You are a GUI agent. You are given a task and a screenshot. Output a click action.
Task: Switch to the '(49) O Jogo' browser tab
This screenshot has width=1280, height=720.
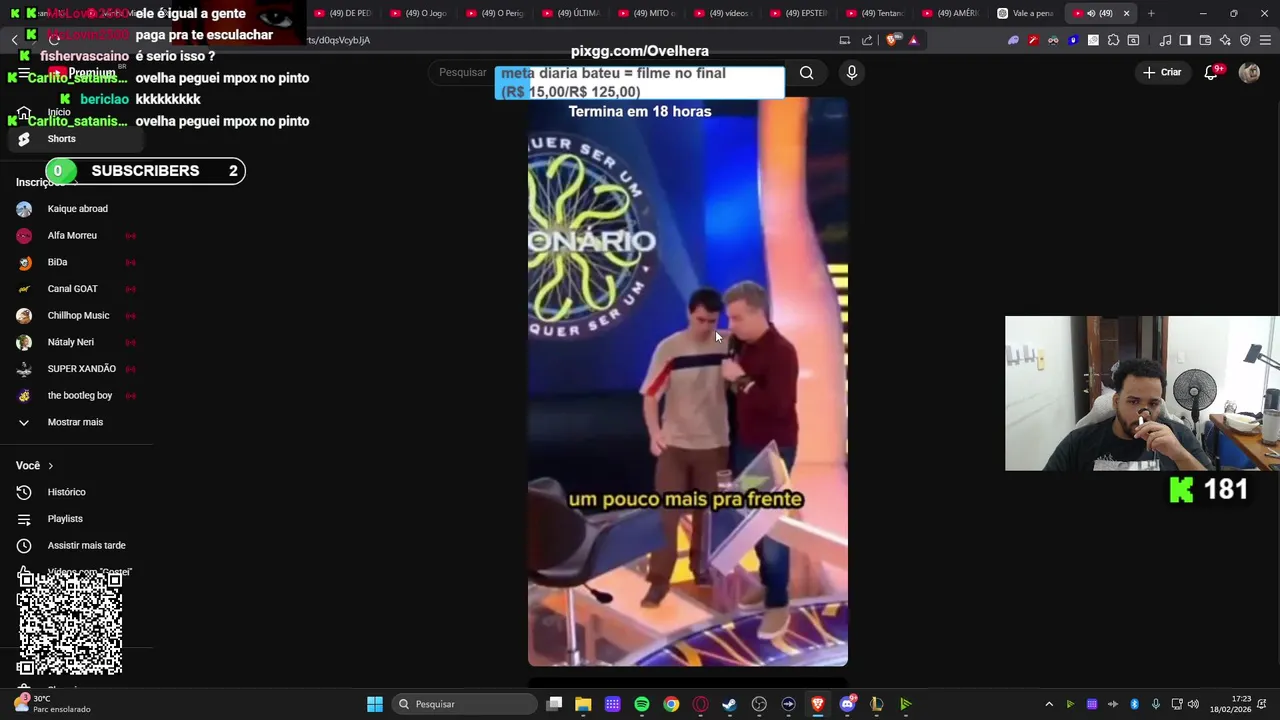(419, 13)
